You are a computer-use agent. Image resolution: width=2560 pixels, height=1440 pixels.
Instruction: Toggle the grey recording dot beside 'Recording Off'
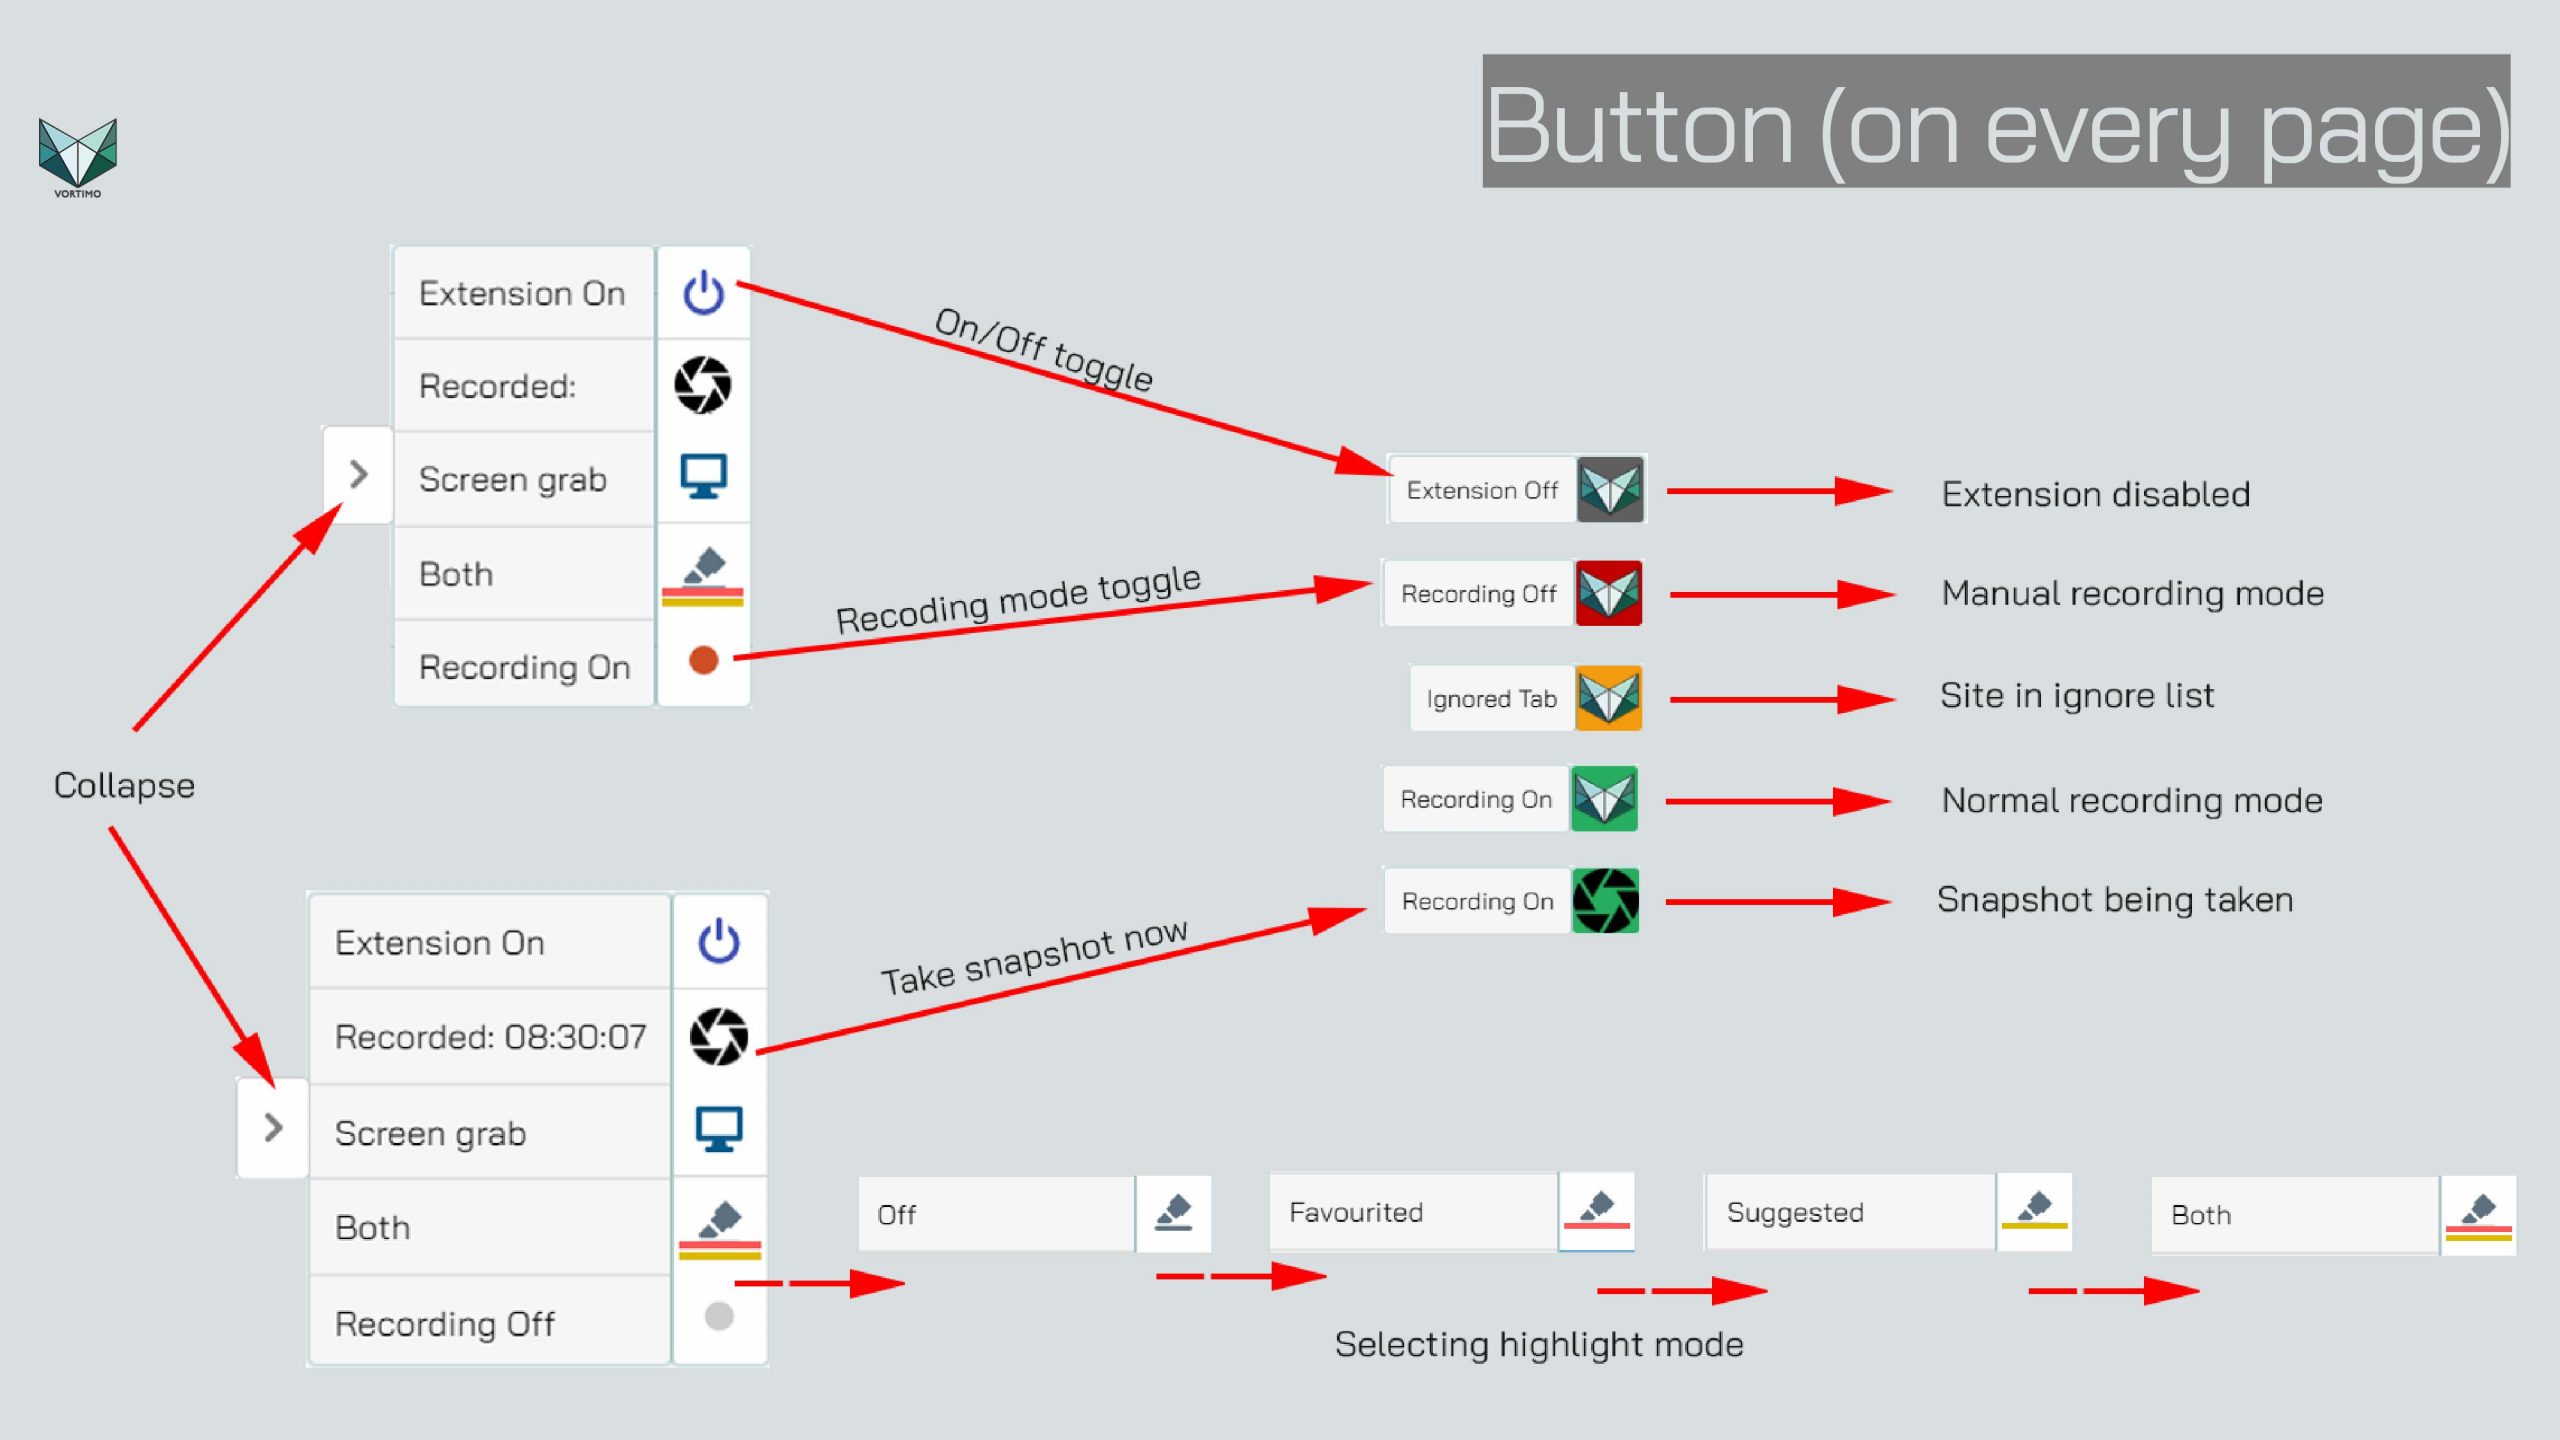(x=719, y=1316)
